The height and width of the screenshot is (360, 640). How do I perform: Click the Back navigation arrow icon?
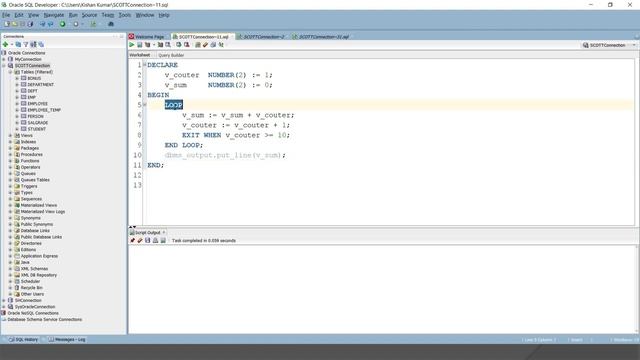tap(42, 24)
